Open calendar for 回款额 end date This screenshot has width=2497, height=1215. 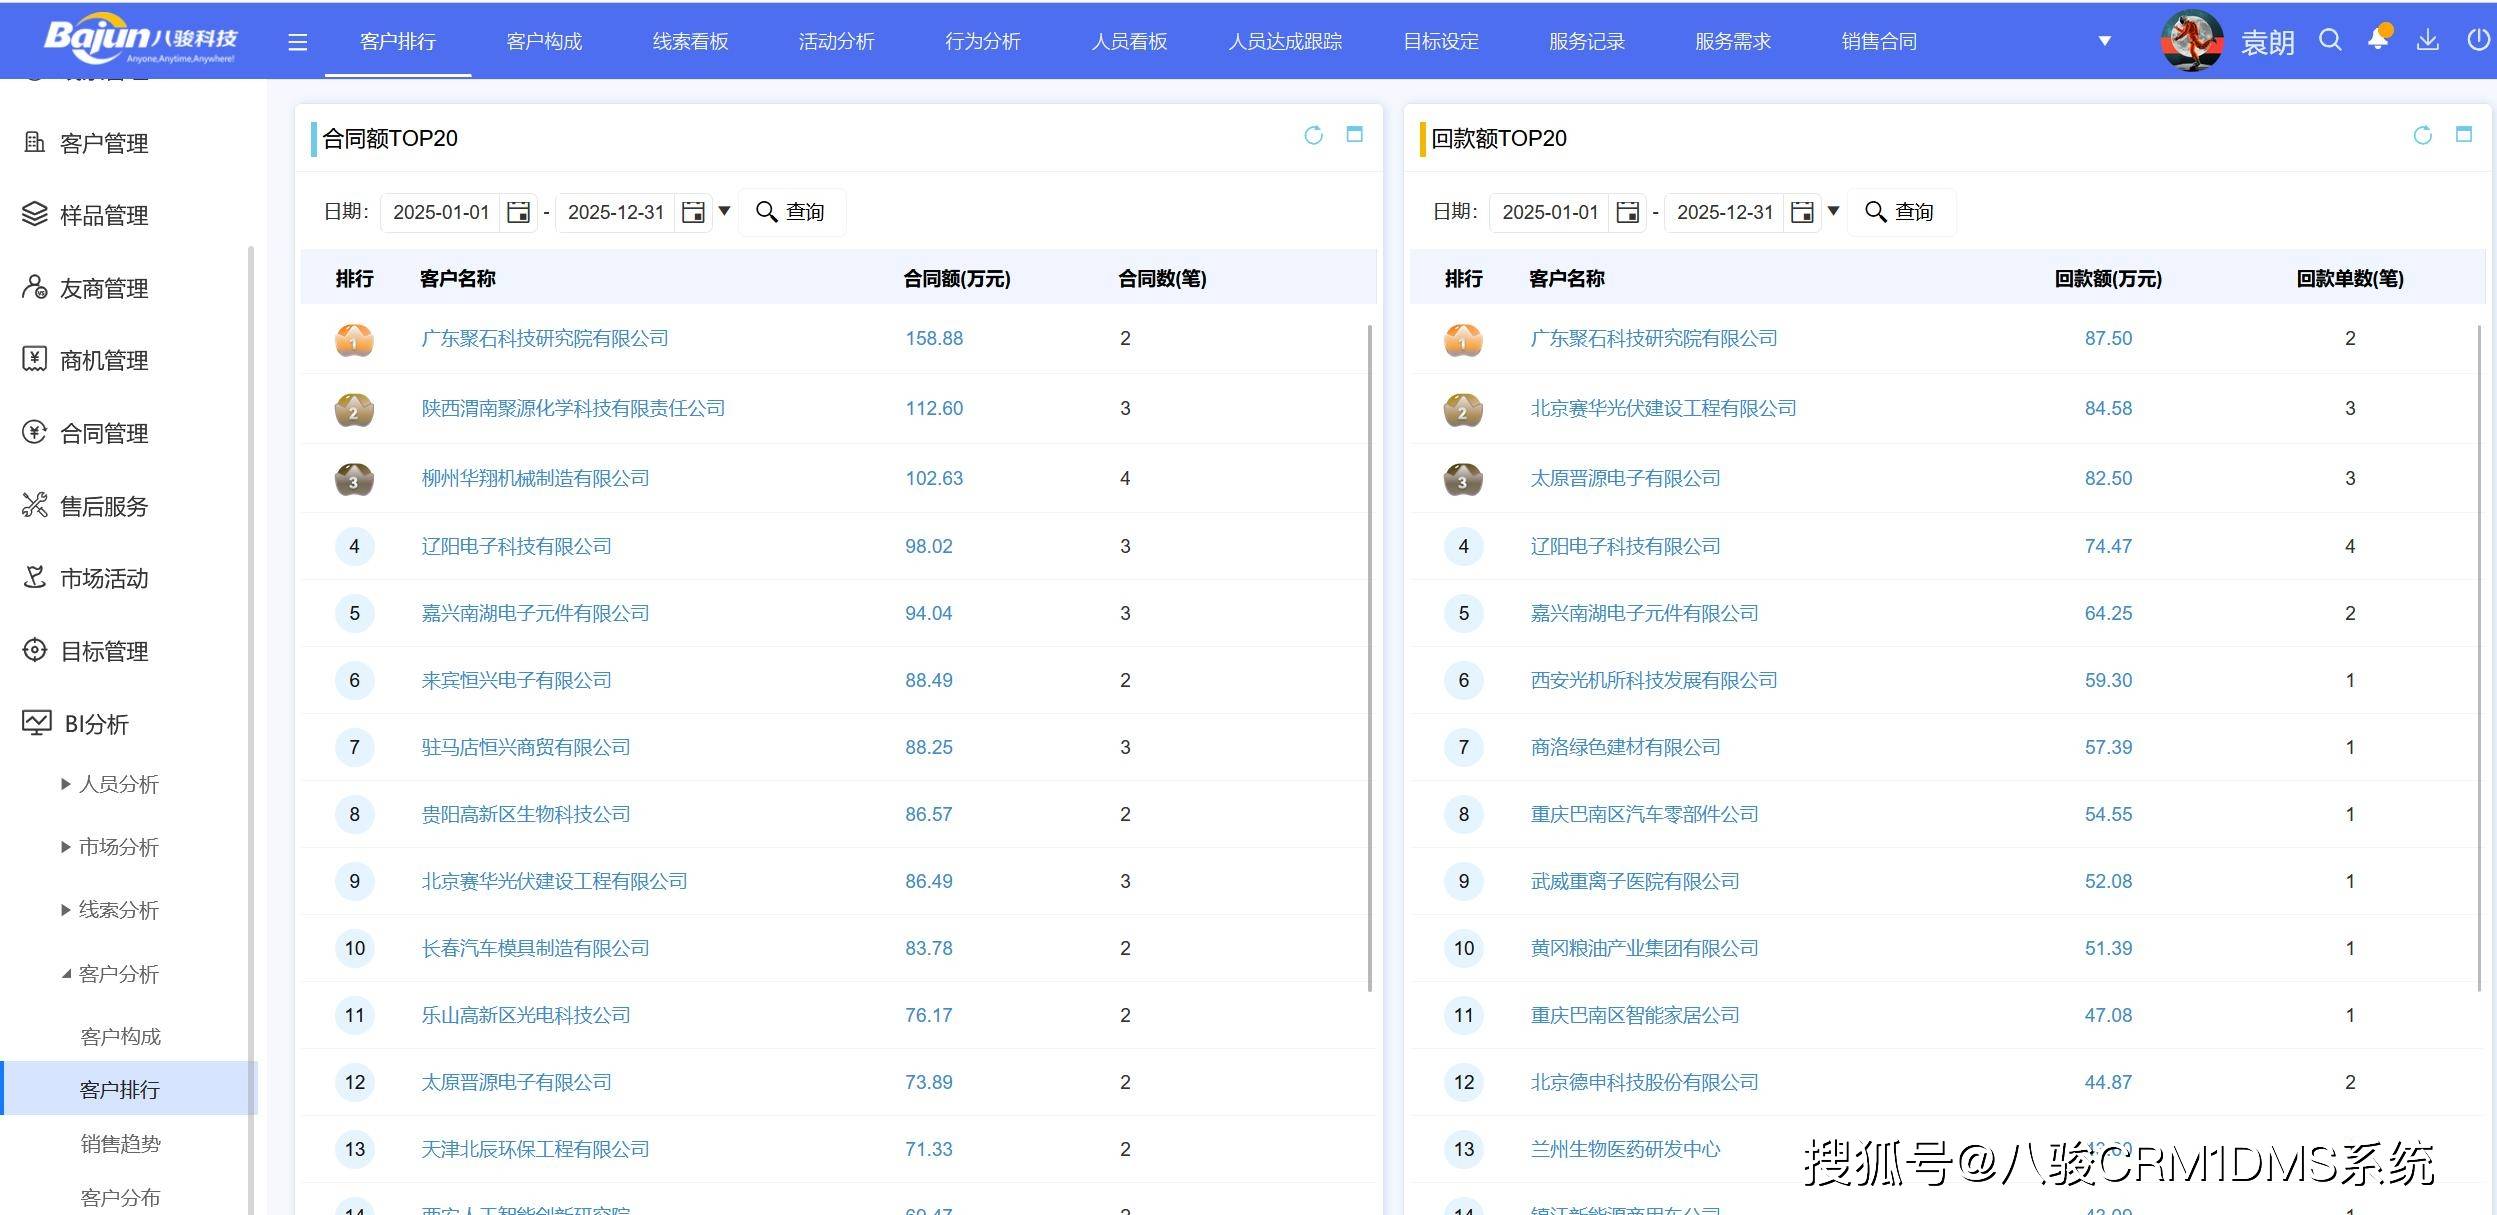tap(1802, 212)
